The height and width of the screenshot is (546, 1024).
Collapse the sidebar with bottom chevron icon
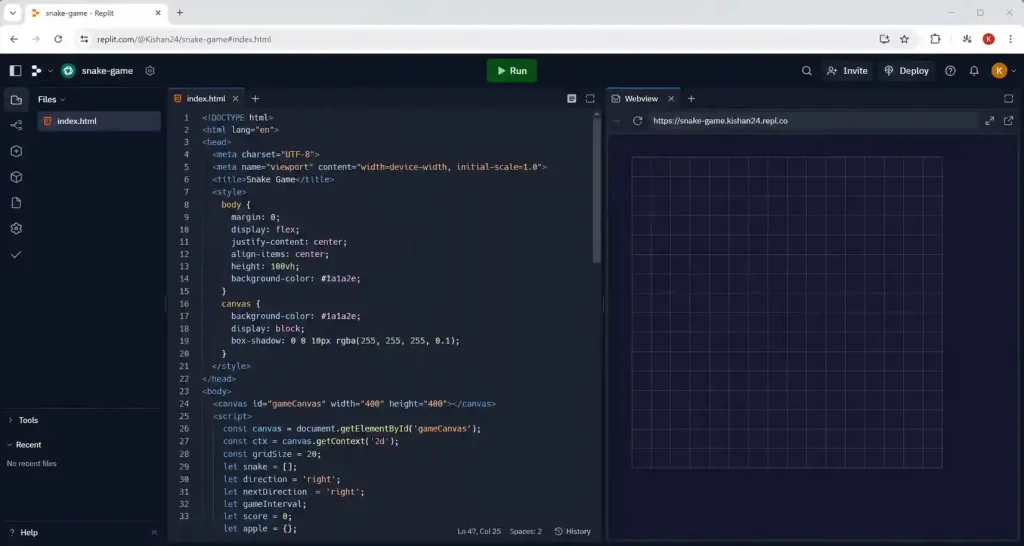tap(154, 532)
